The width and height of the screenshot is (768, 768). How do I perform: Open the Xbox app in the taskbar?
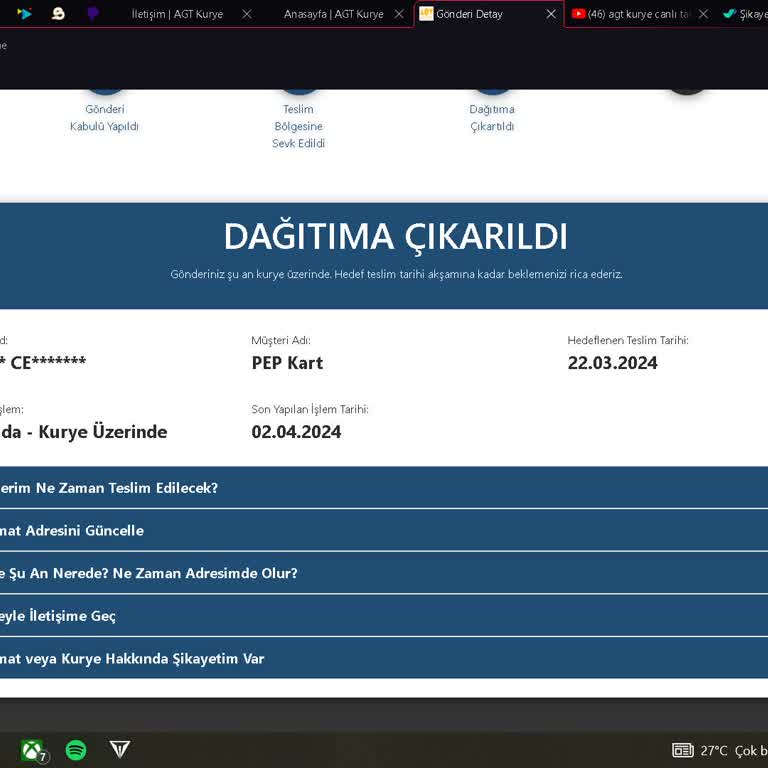click(33, 750)
